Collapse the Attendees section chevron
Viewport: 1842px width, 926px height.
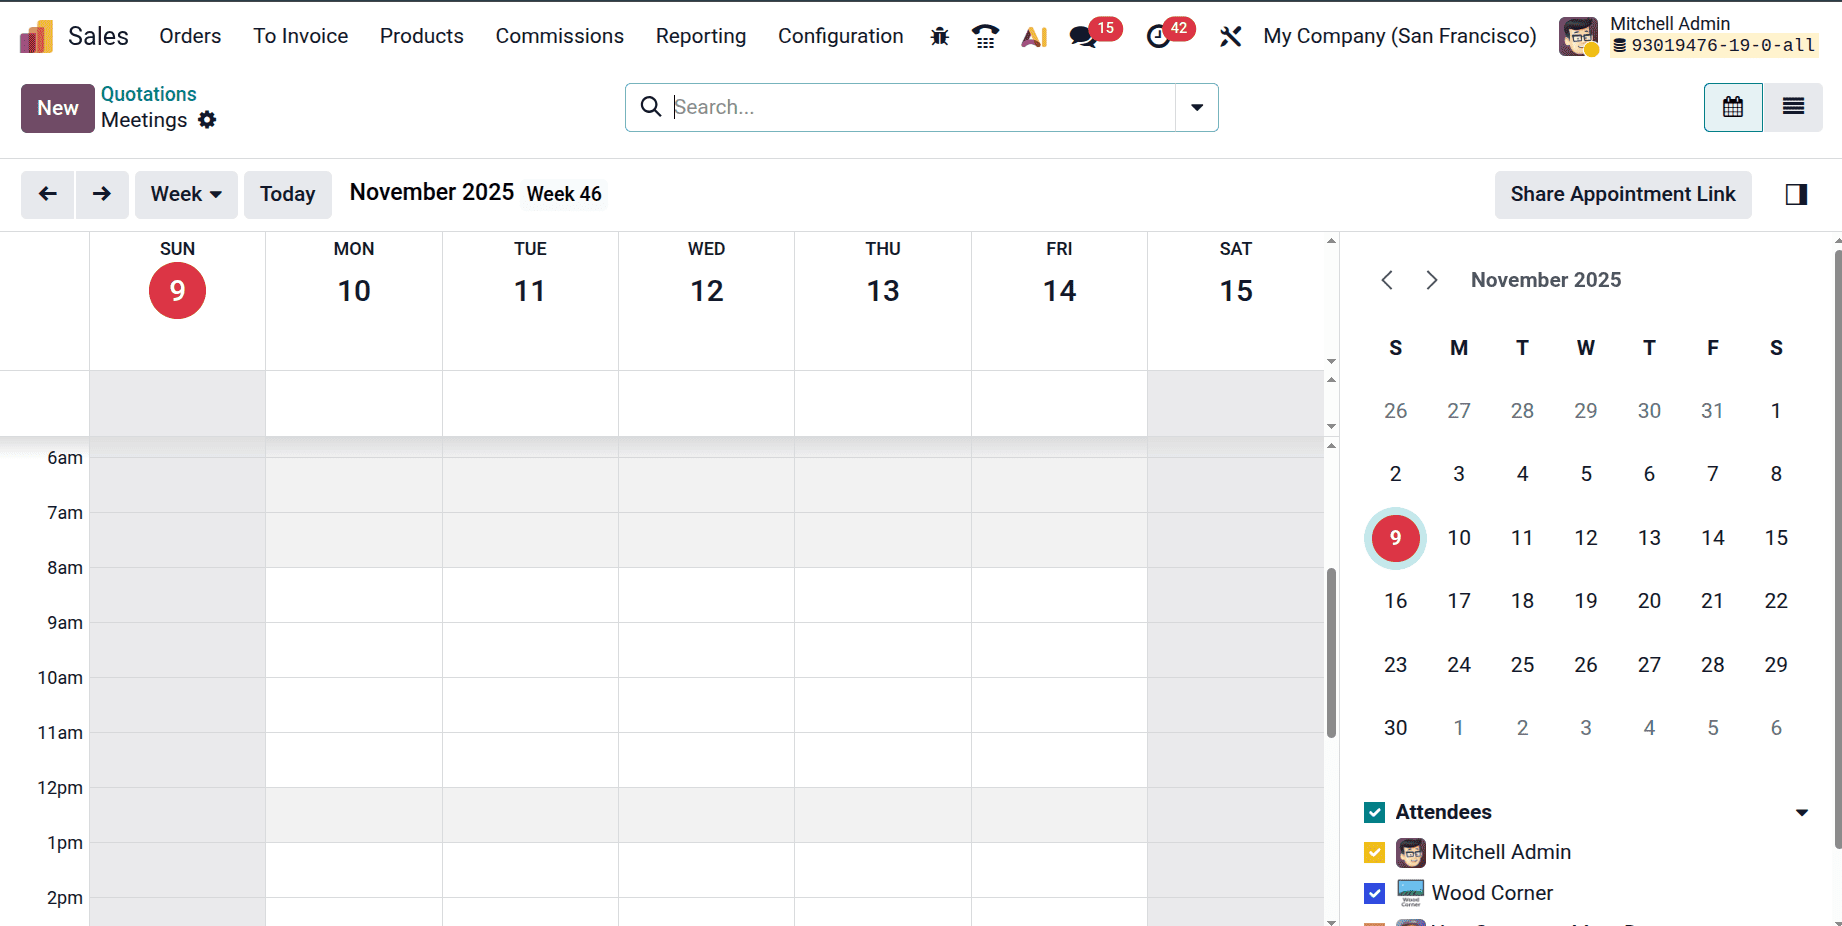[x=1804, y=812]
